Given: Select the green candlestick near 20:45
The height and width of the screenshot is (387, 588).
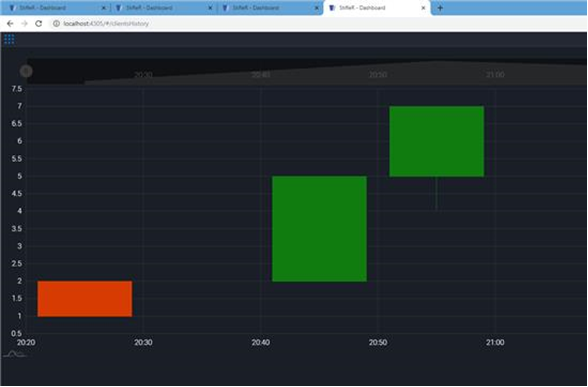Looking at the screenshot, I should pos(320,229).
